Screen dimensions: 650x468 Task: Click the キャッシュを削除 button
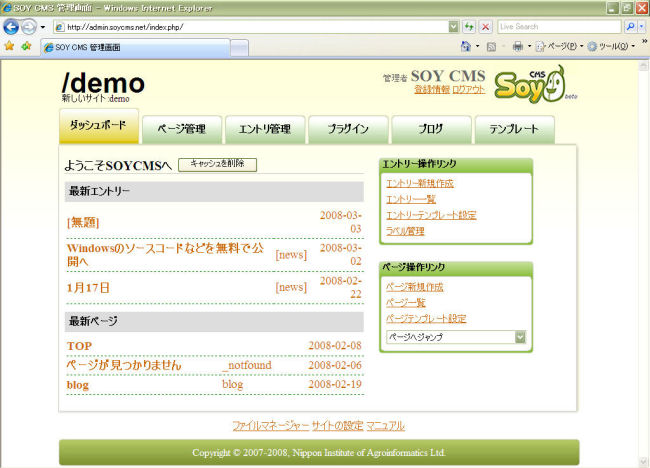(217, 164)
